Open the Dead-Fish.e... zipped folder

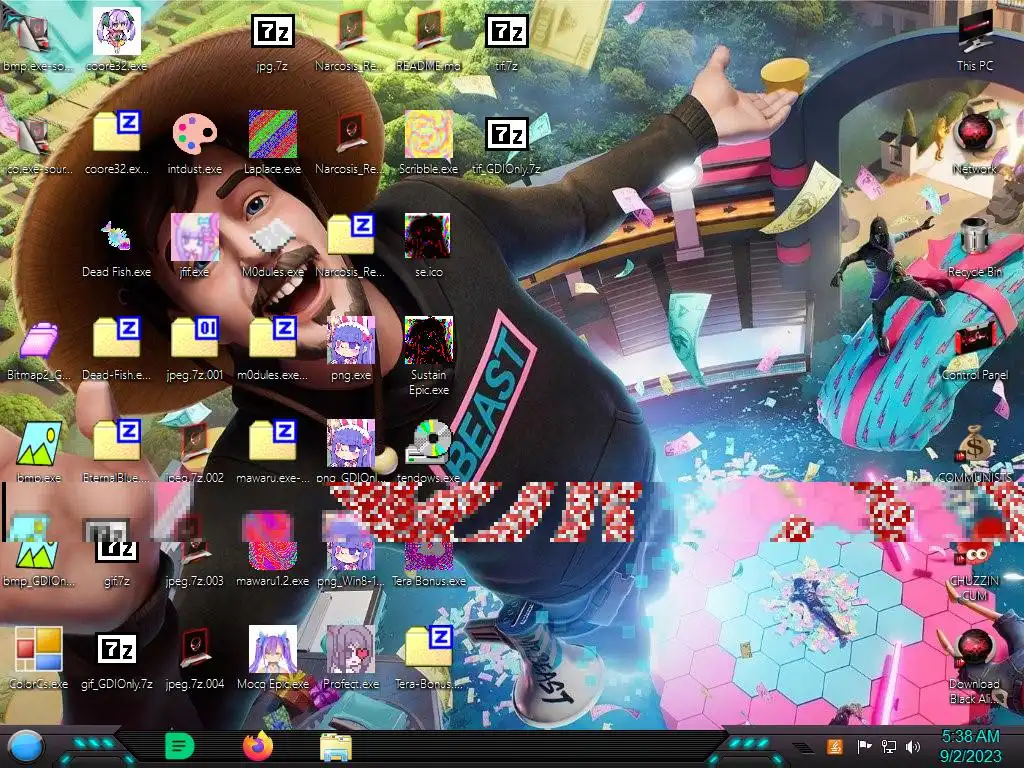[116, 338]
